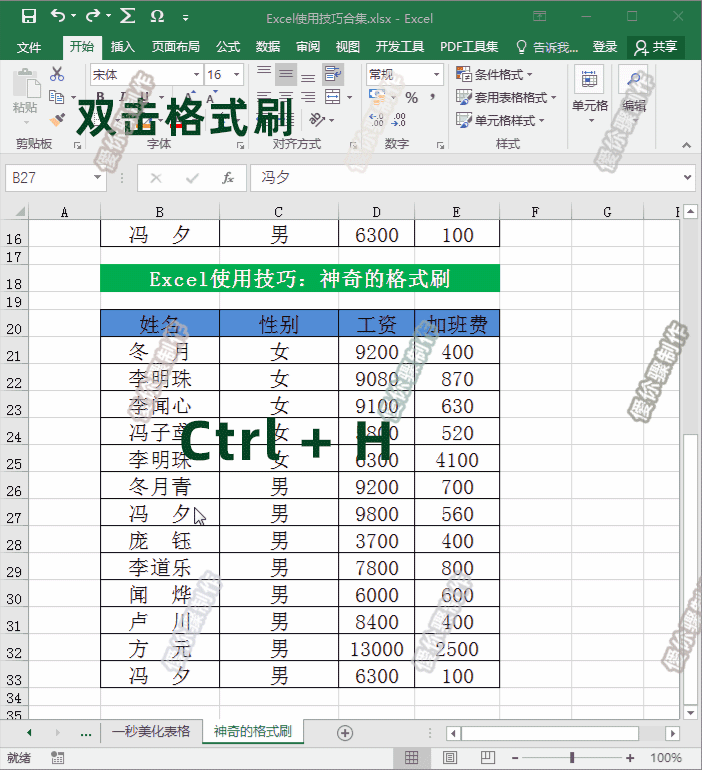Open the 文件 menu
702x770 pixels.
coord(29,47)
